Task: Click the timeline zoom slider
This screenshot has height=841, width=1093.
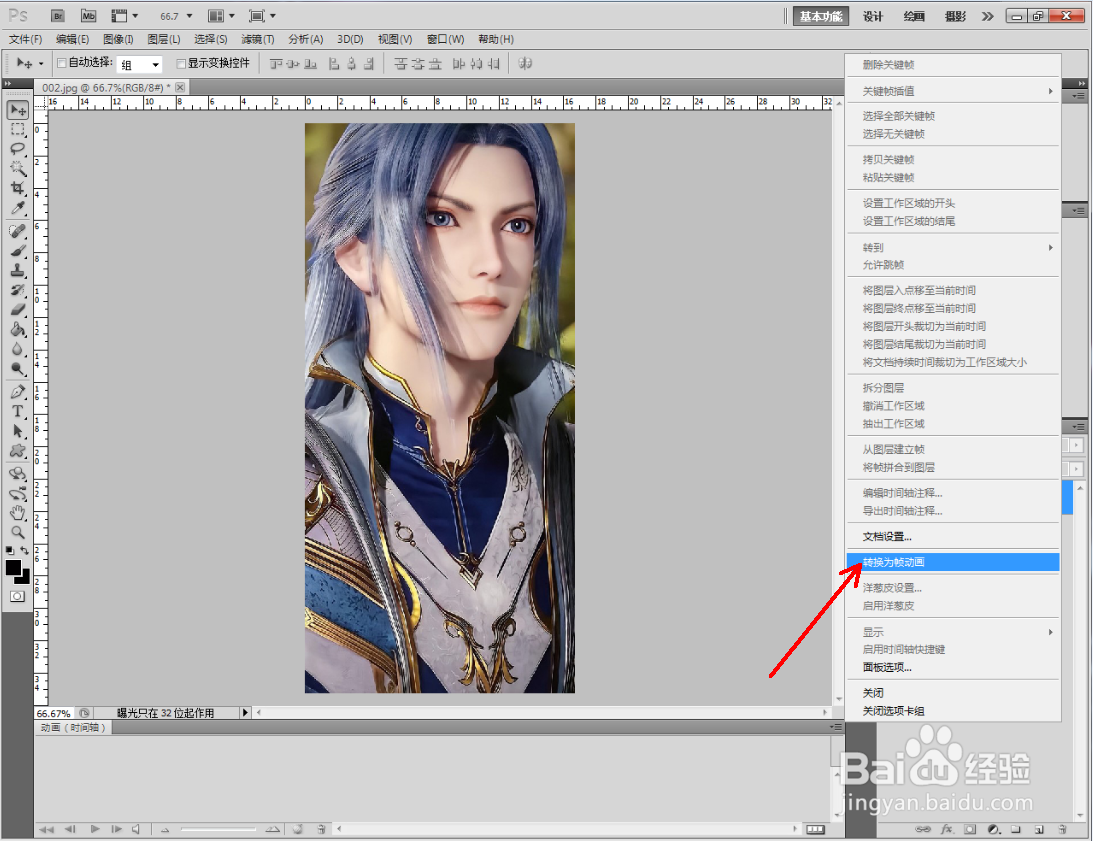Action: pyautogui.click(x=218, y=829)
